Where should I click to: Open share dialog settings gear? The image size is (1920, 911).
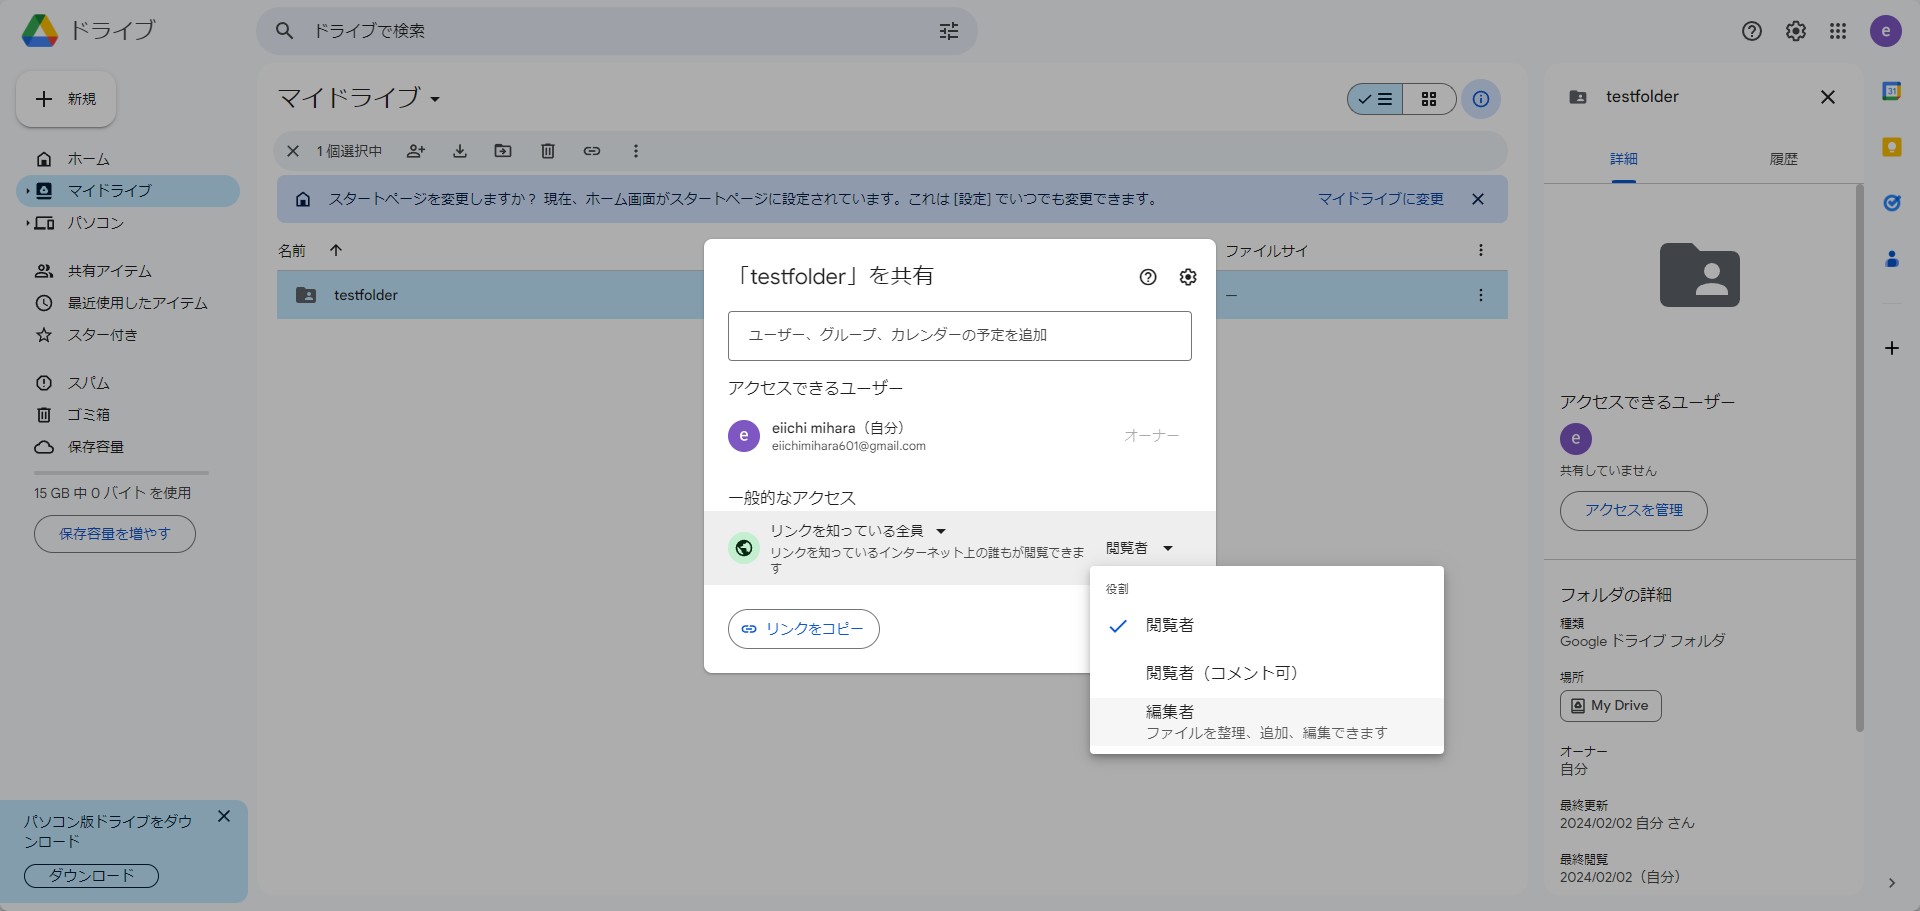(x=1188, y=277)
